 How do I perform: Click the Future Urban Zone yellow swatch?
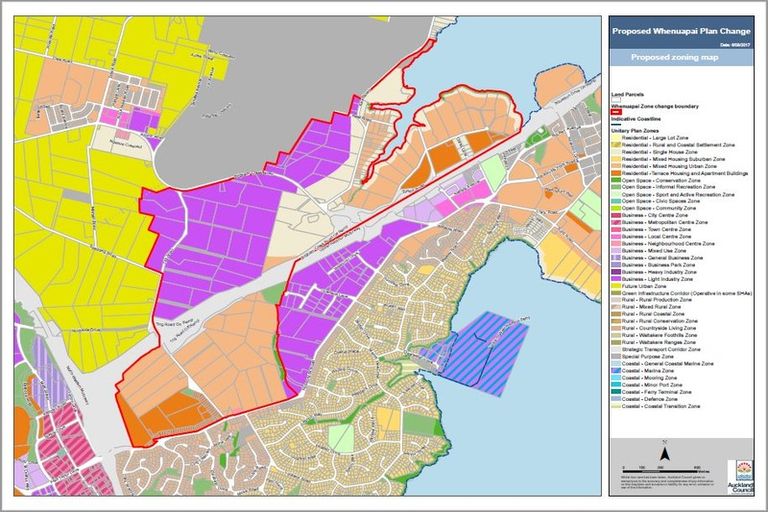[615, 285]
